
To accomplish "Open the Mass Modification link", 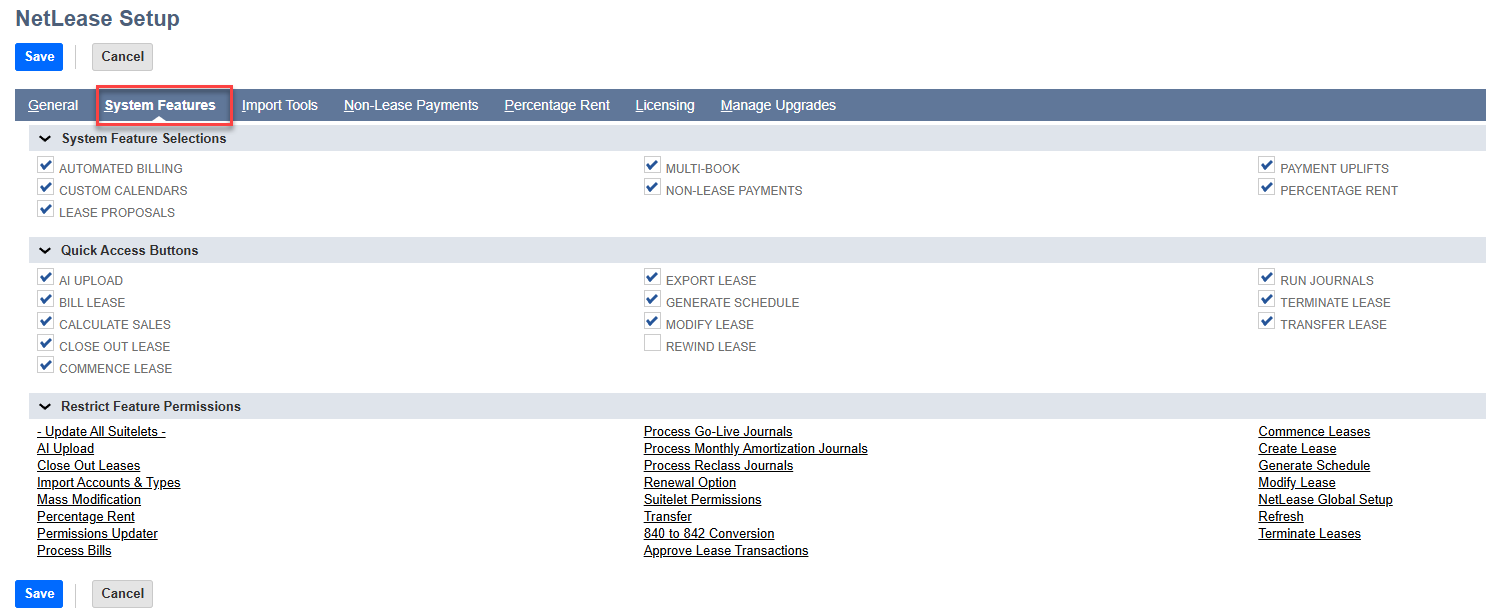I will coord(89,500).
